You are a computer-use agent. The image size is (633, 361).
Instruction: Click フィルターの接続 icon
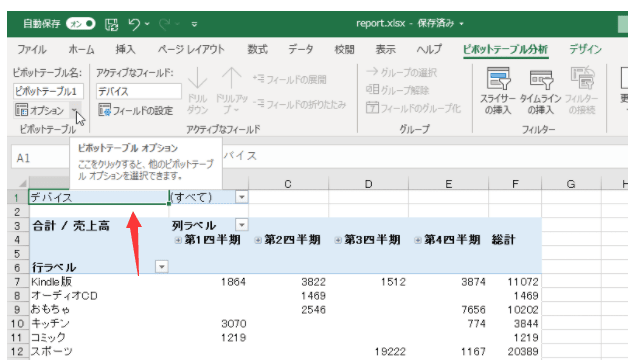pyautogui.click(x=582, y=78)
